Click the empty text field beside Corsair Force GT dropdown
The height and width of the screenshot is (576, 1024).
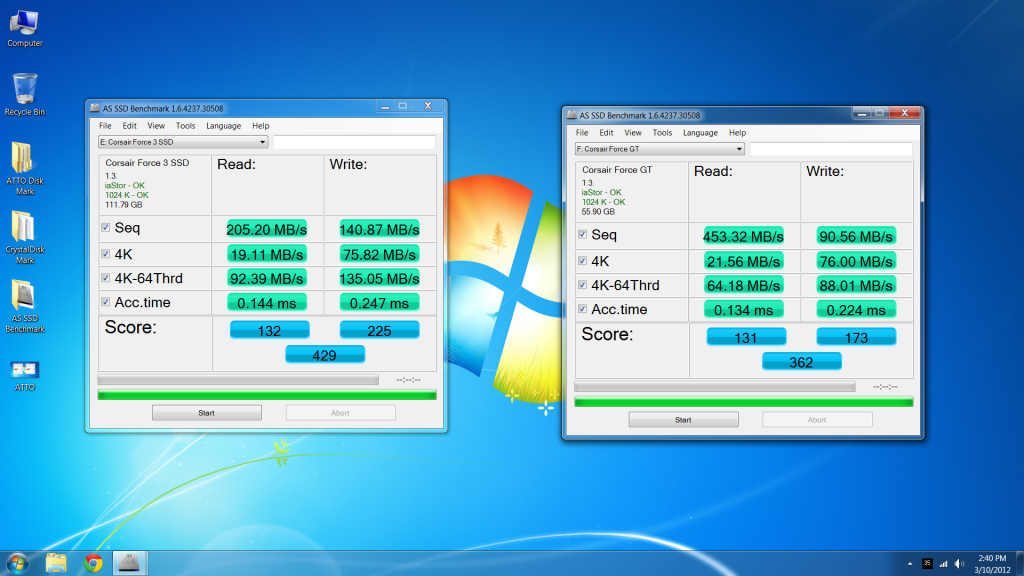831,149
